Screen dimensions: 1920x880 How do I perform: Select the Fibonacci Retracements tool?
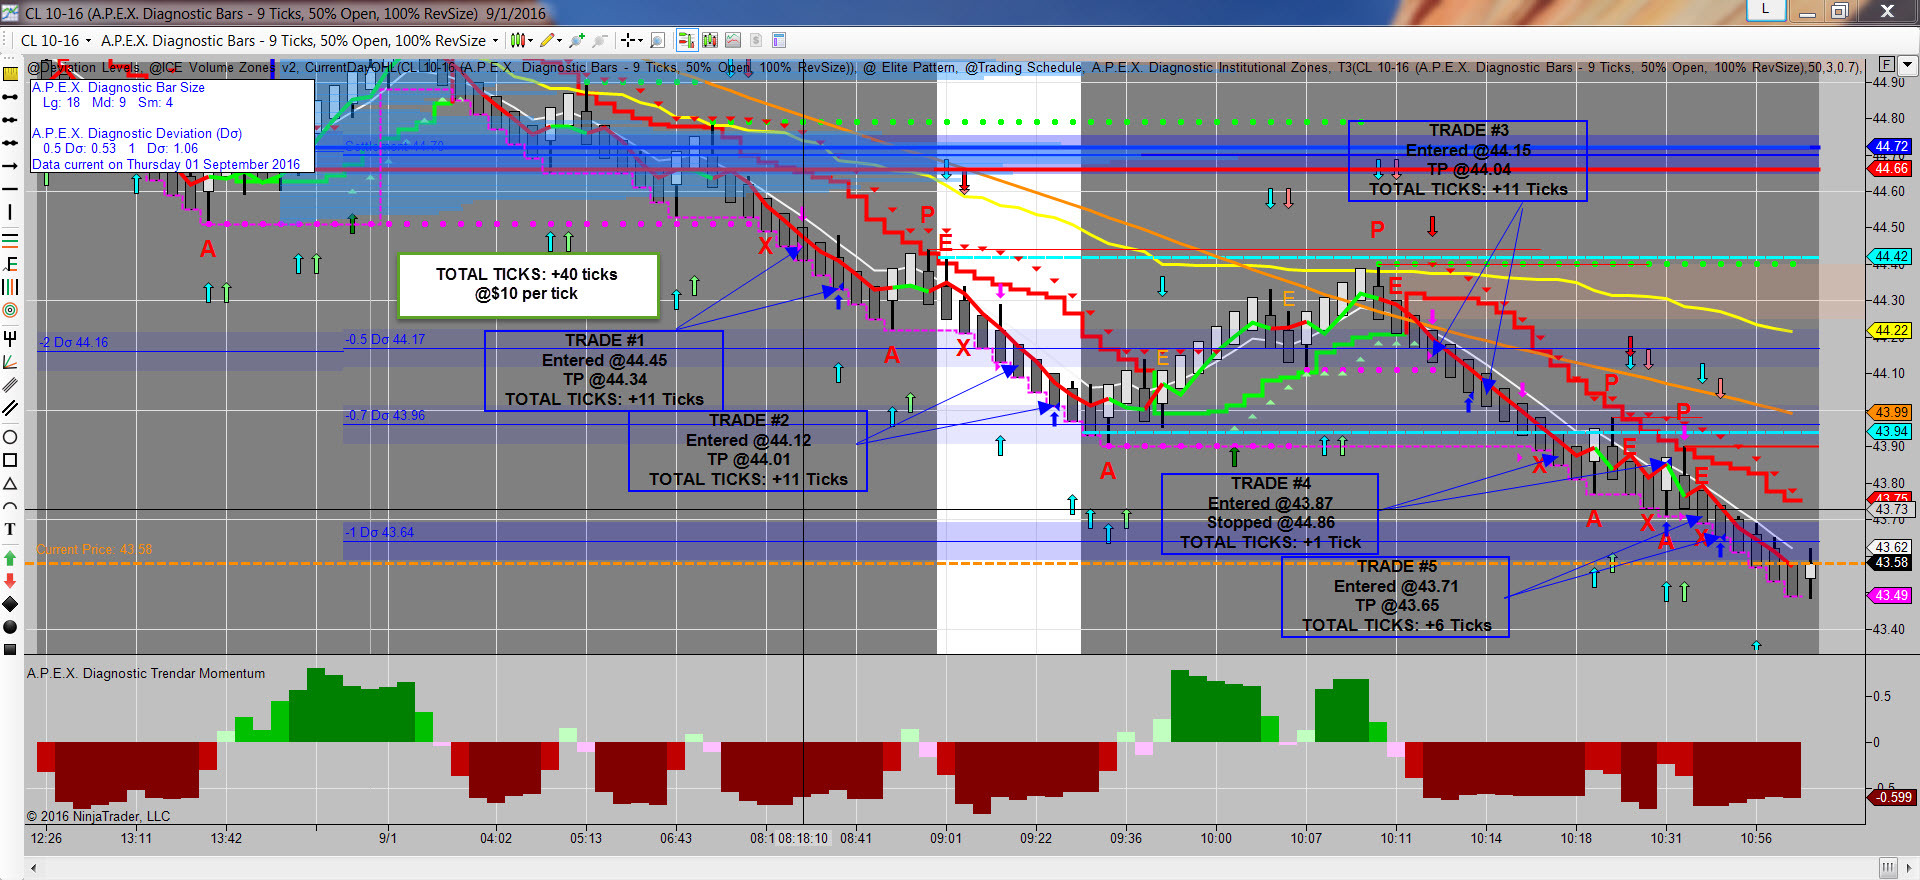click(10, 240)
